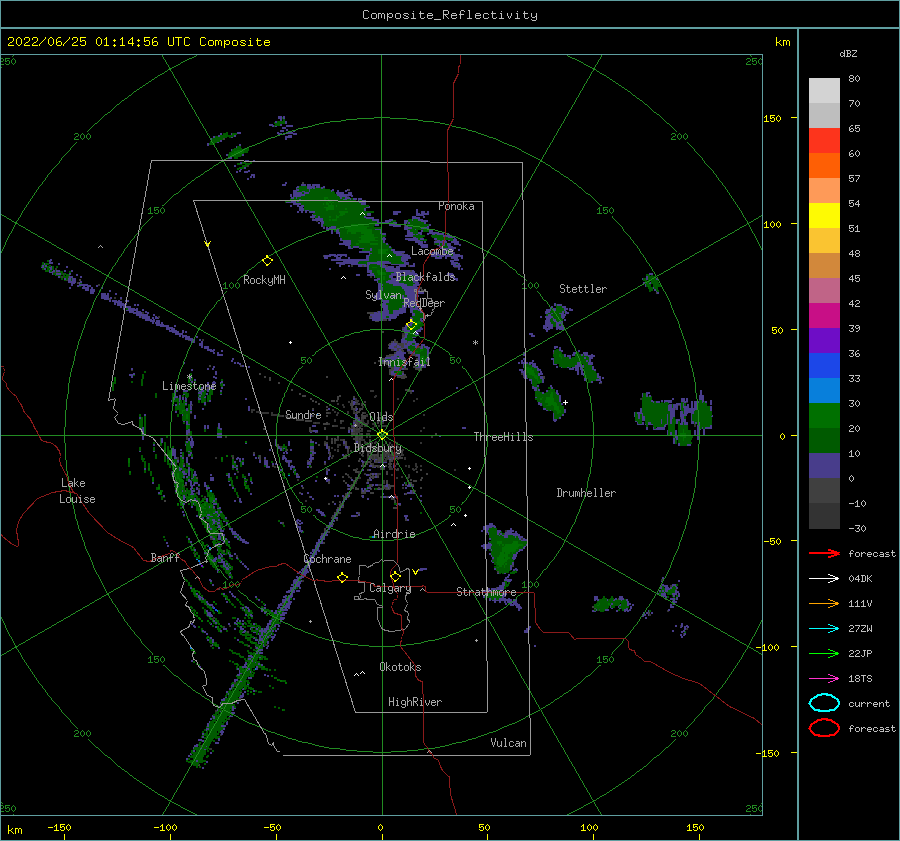Select the magenta 42-39 dBZ swatch

point(824,316)
